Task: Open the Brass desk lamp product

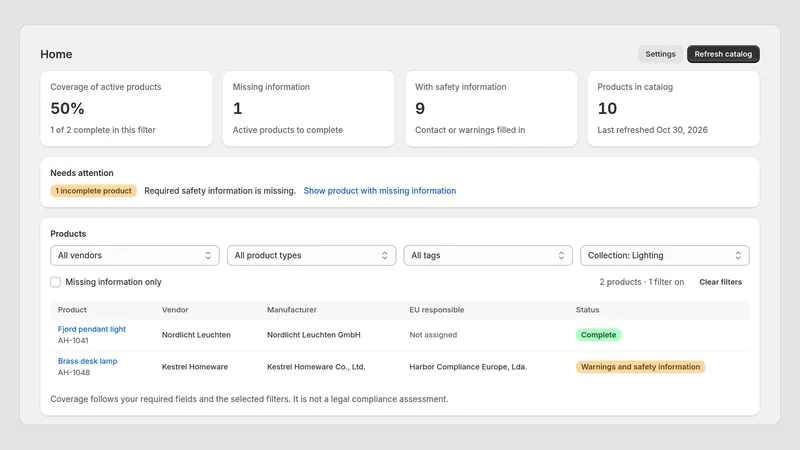Action: click(x=87, y=361)
